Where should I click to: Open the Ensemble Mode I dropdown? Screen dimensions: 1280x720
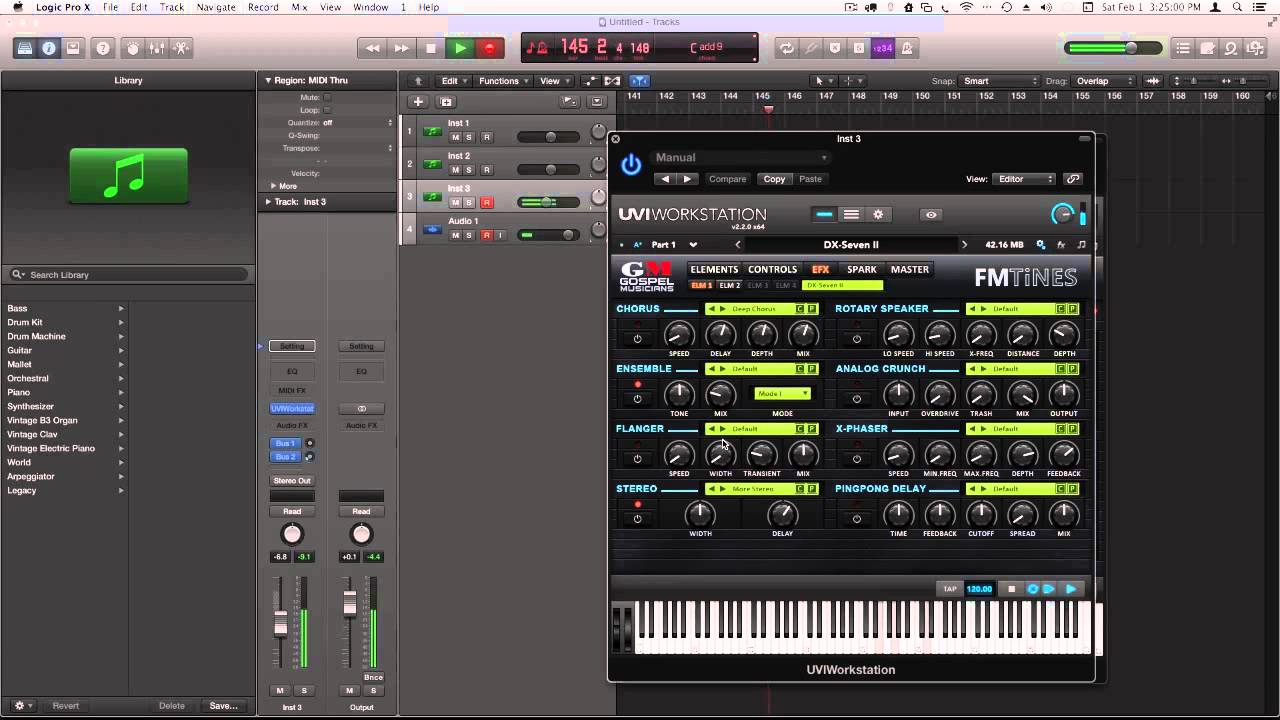click(782, 394)
